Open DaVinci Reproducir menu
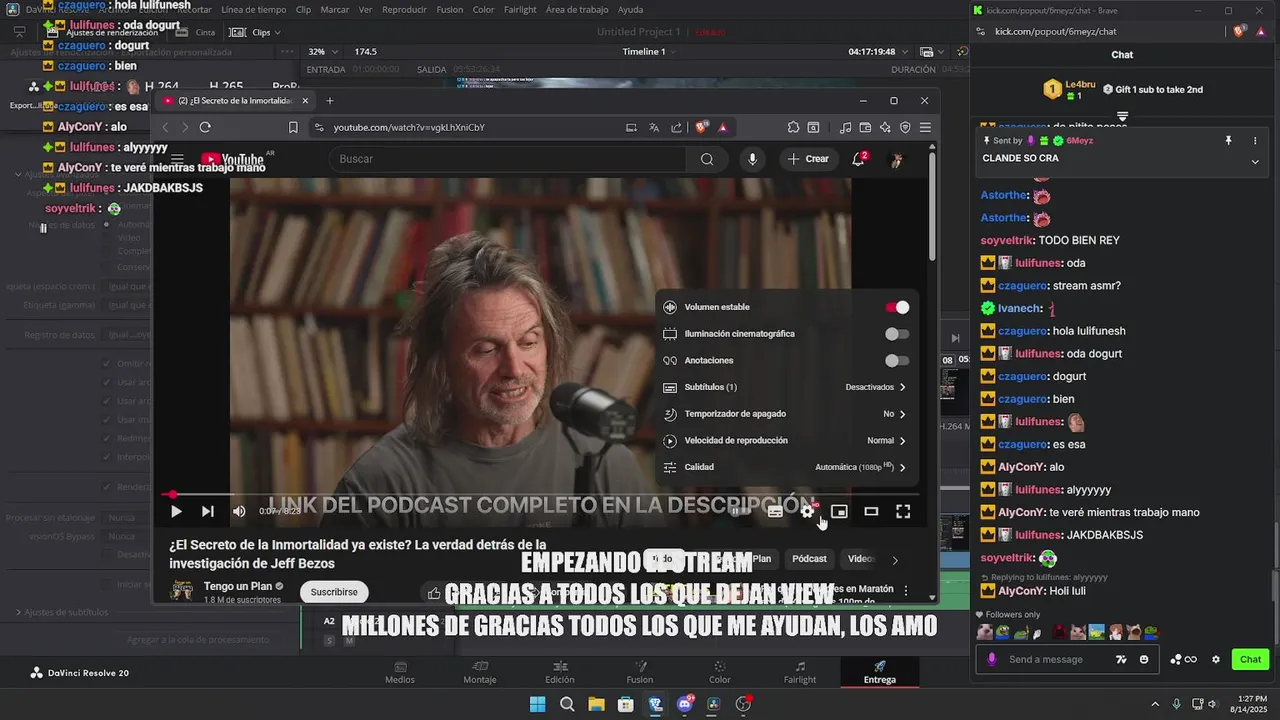 click(x=404, y=10)
